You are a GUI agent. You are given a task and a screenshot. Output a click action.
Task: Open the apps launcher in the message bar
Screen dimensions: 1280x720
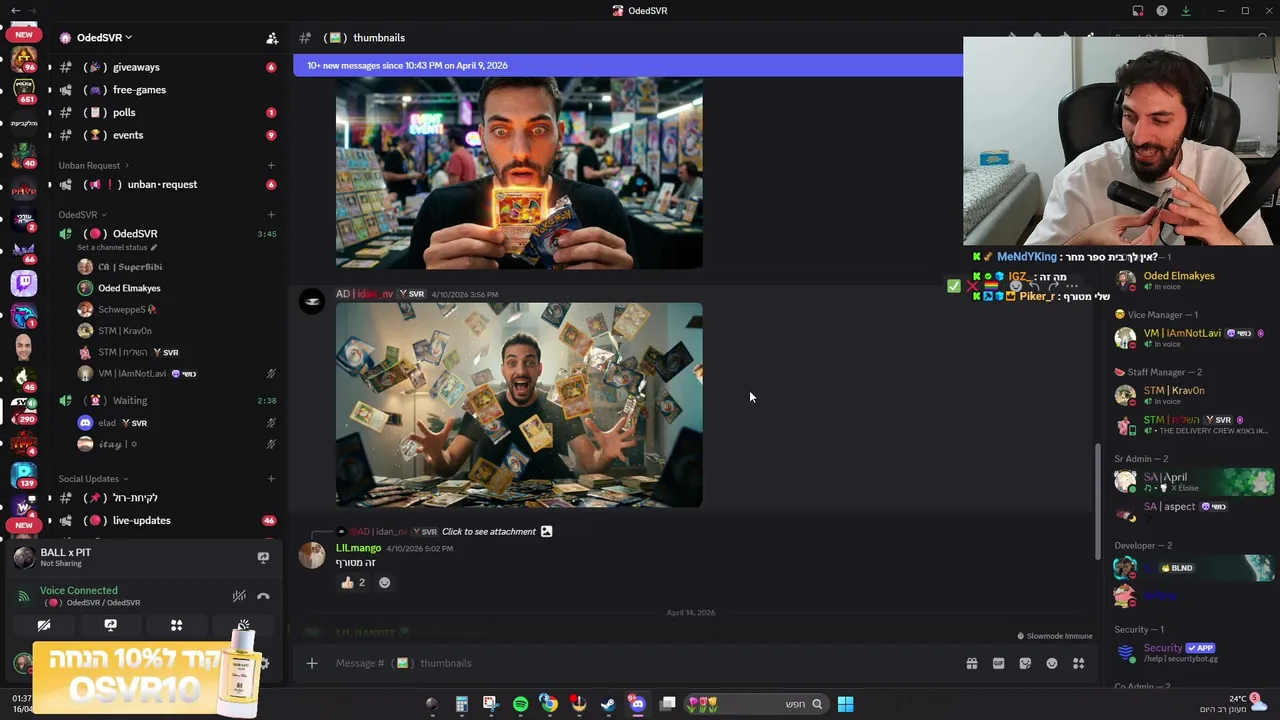[x=1078, y=663]
